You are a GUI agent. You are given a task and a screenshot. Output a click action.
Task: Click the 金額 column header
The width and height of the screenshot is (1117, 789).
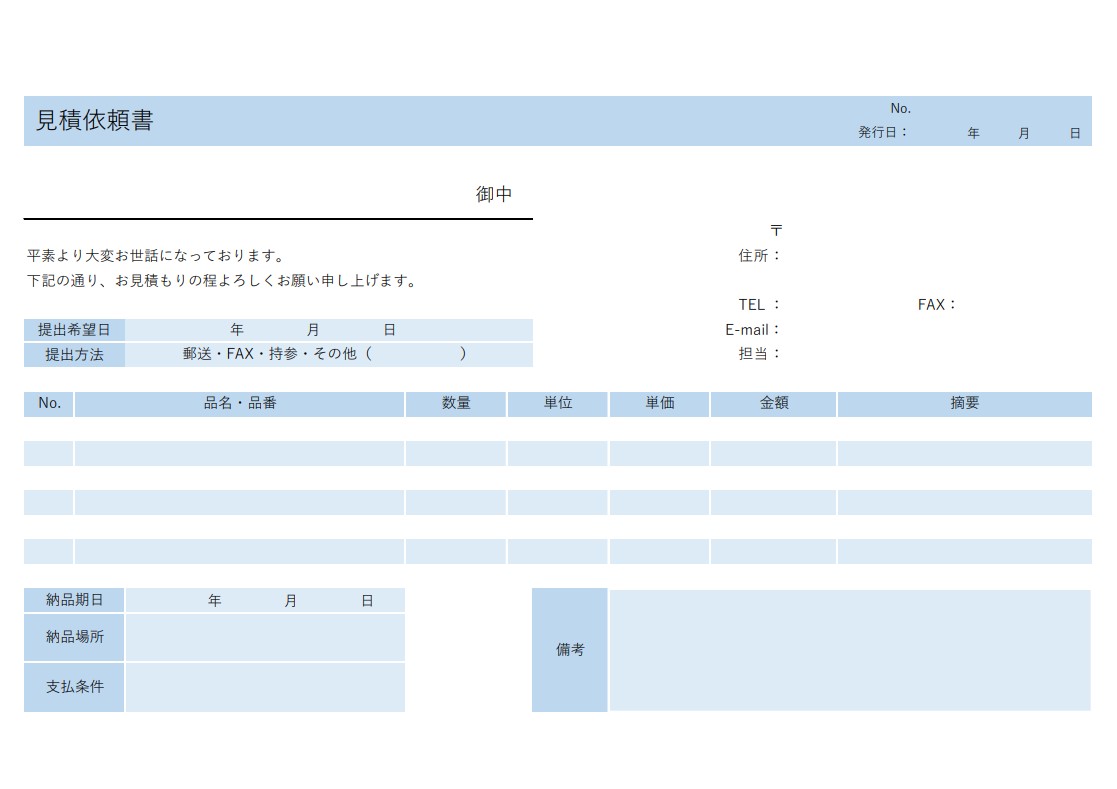(x=773, y=404)
